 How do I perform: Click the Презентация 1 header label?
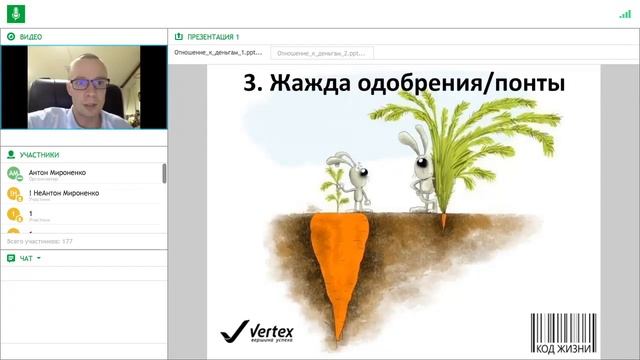213,37
